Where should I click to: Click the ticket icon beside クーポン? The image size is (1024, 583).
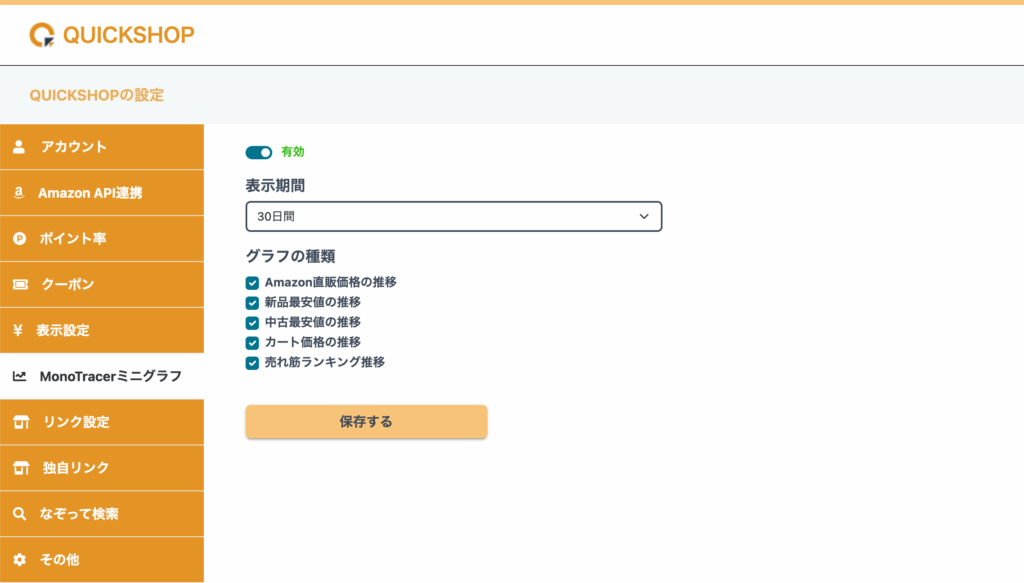(20, 285)
